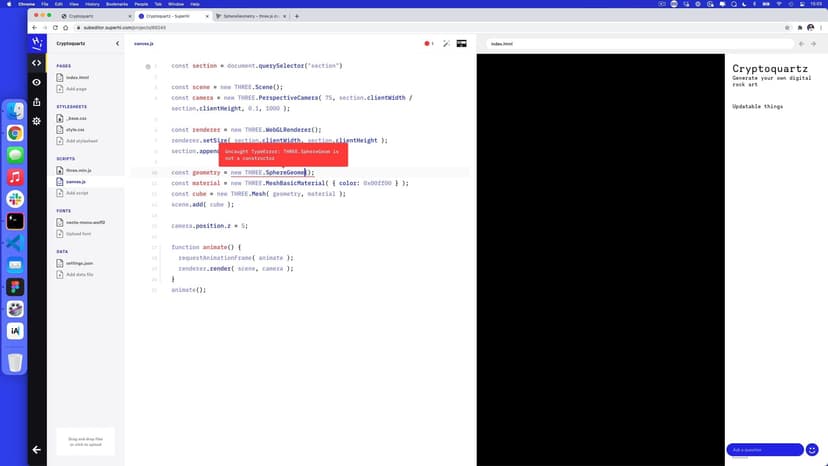
Task: Open Chrome extensions puzzle icon
Action: click(x=800, y=27)
